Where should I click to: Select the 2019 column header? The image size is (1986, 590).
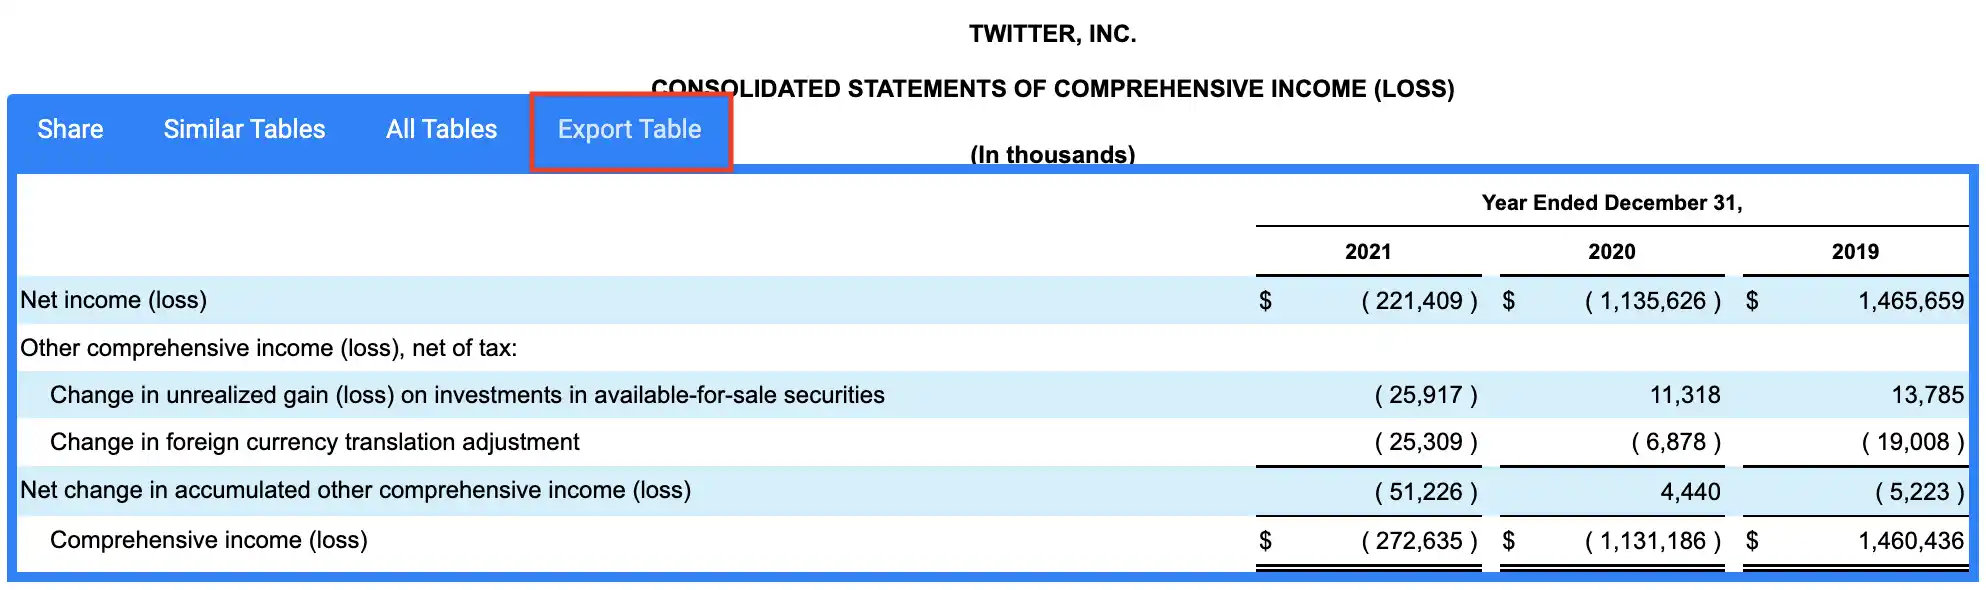click(1854, 252)
